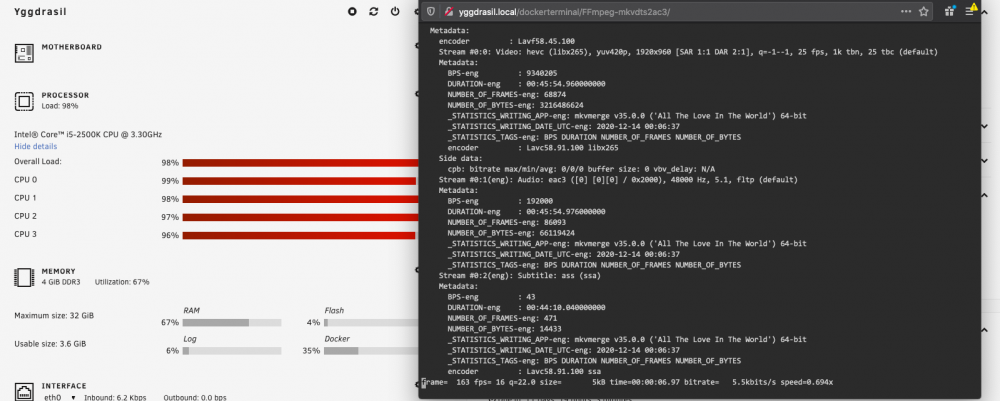Click the Motherboard chip icon
This screenshot has width=1000, height=401.
coord(24,53)
